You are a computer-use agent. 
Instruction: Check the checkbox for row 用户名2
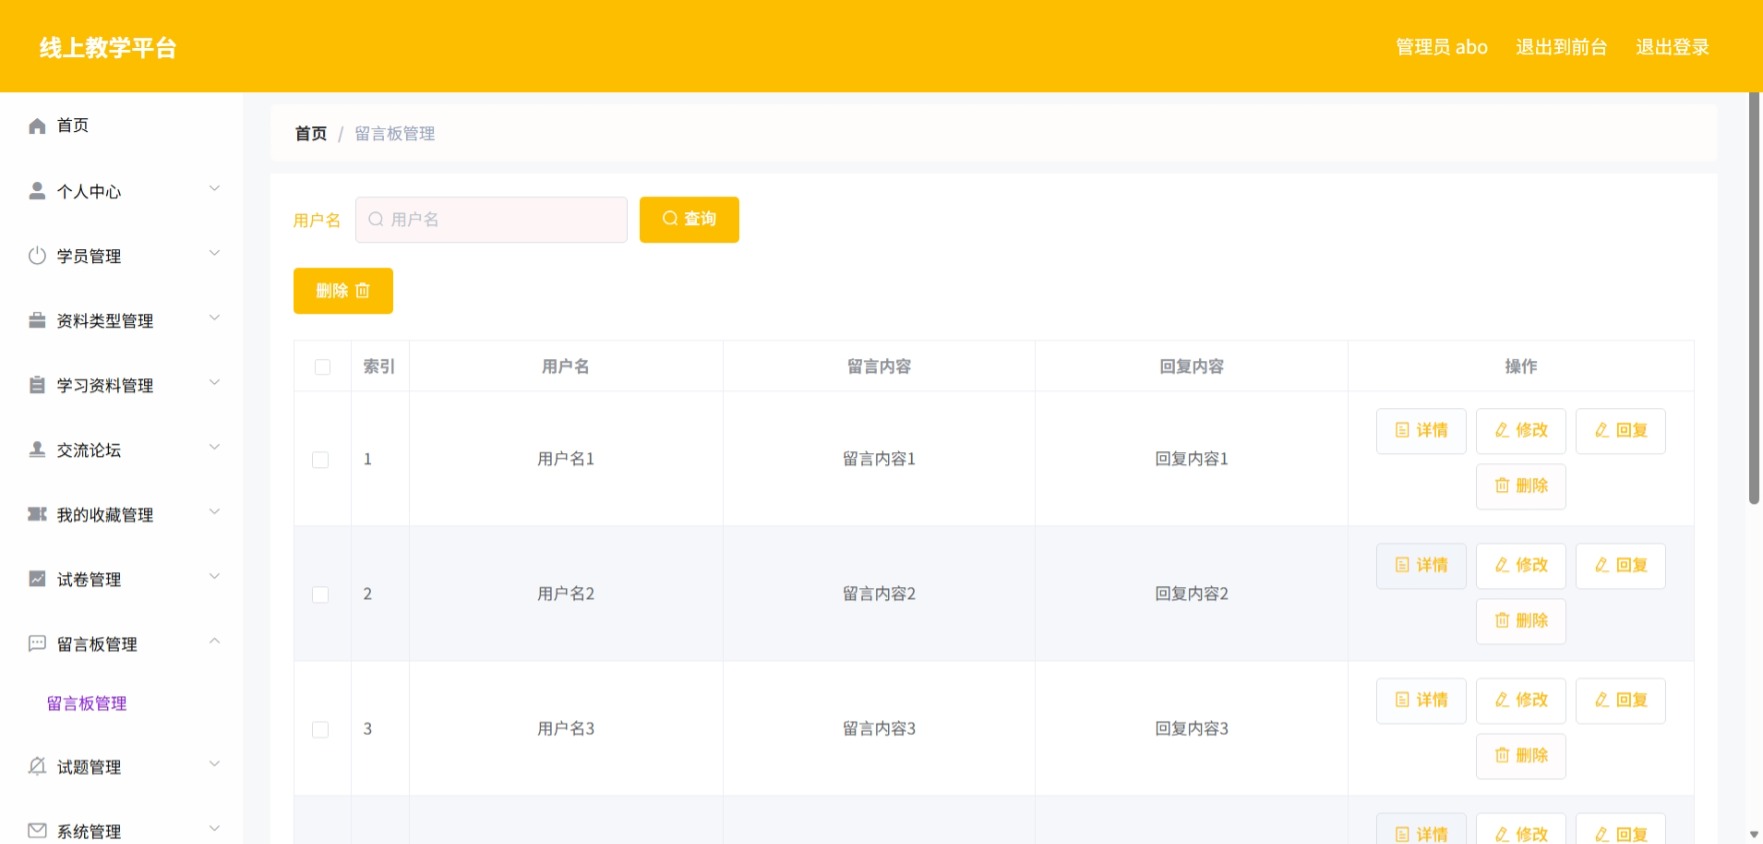point(320,595)
